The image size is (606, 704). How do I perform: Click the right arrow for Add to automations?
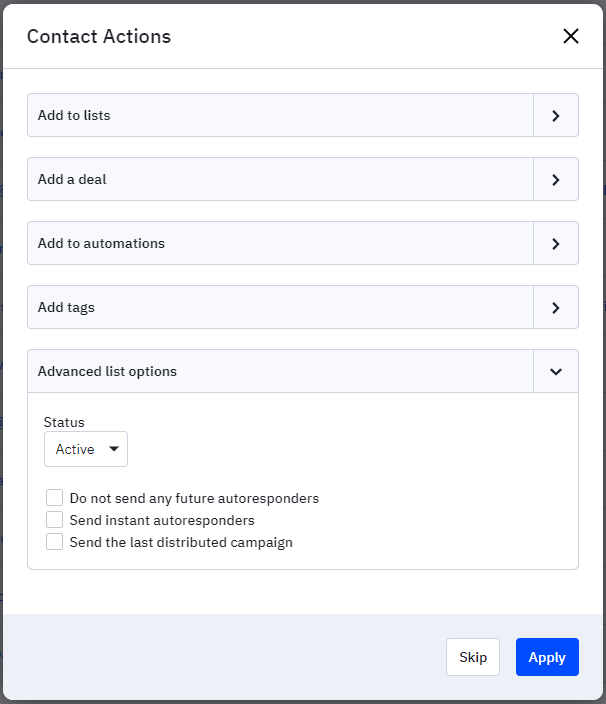pyautogui.click(x=556, y=243)
